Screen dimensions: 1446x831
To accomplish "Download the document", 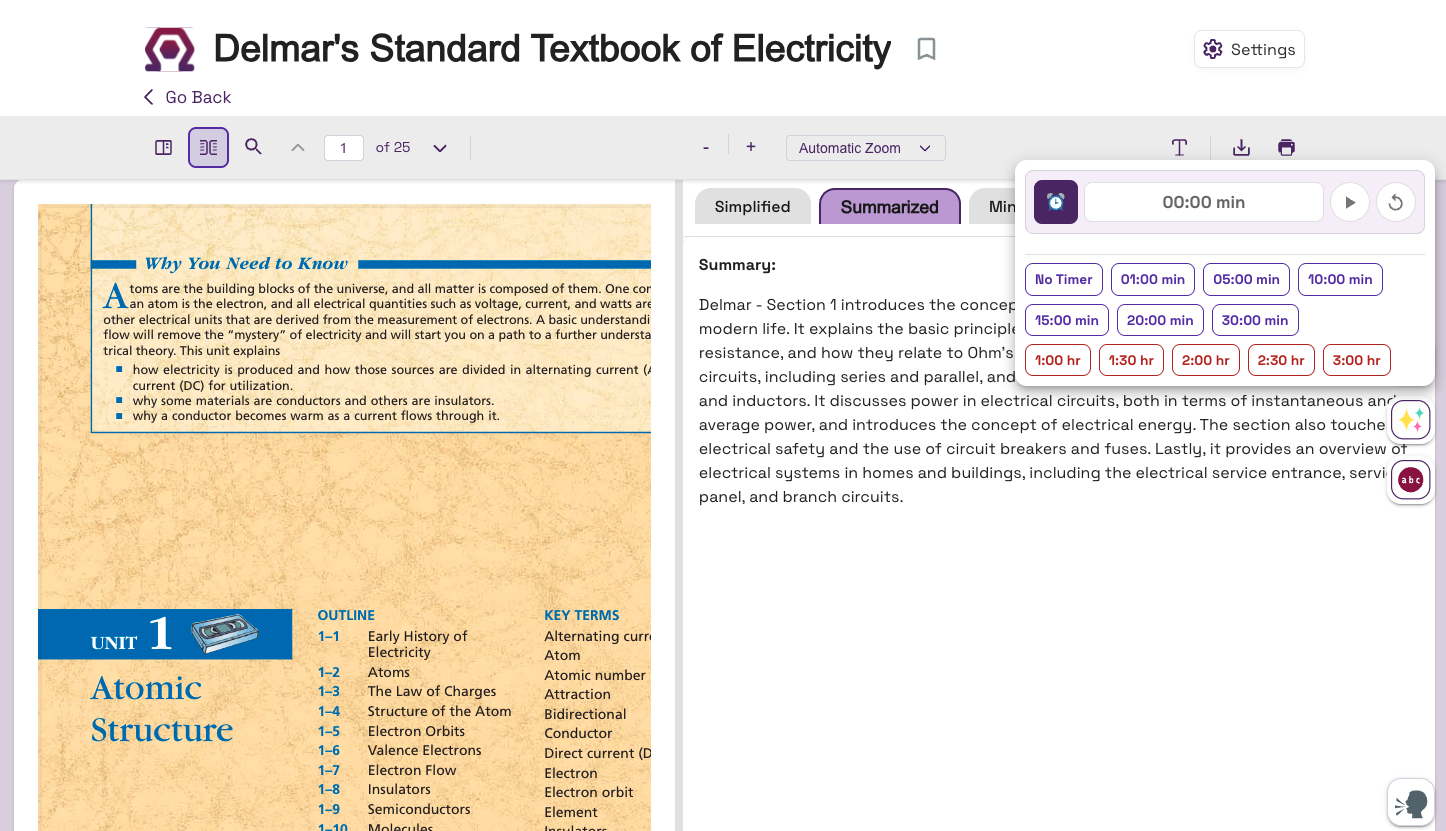I will point(1241,148).
